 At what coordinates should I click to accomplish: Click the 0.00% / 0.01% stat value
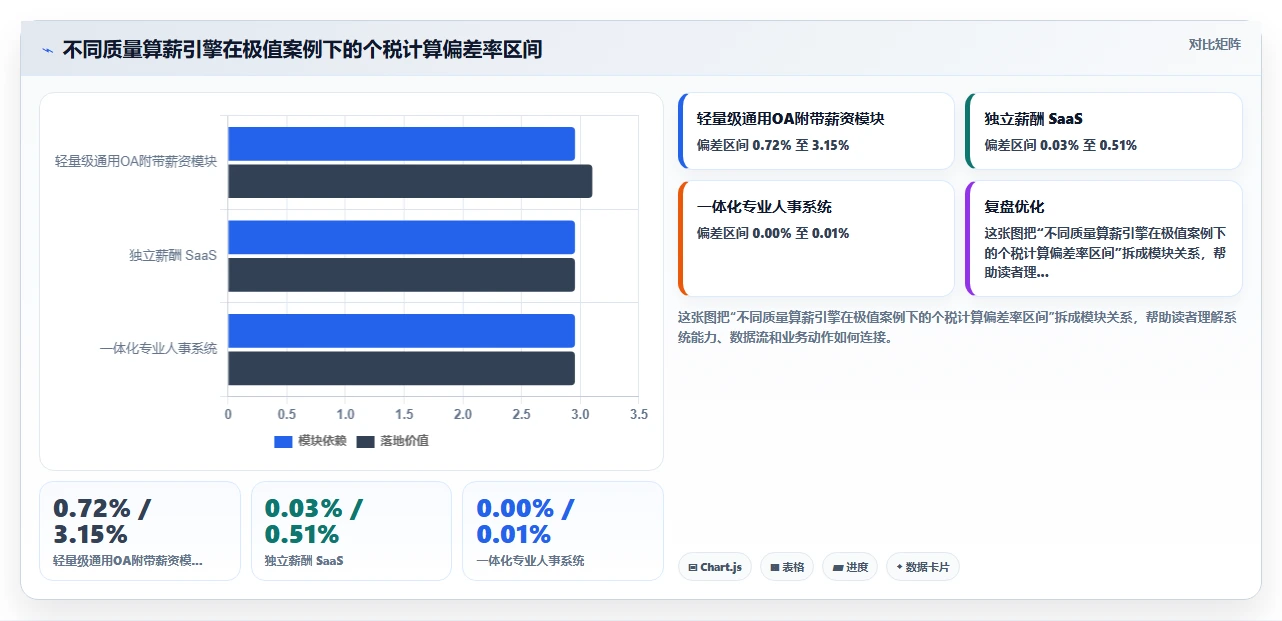[x=525, y=521]
